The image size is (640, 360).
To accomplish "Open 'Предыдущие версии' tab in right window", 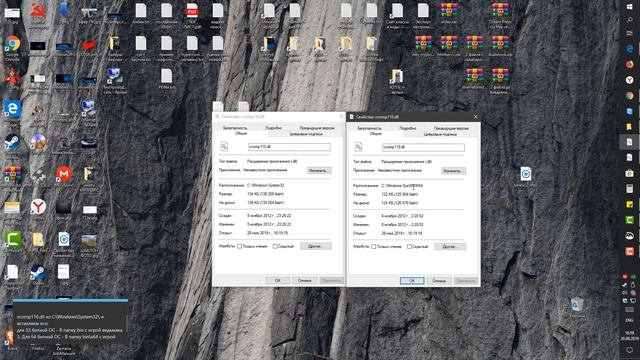I will click(x=451, y=128).
